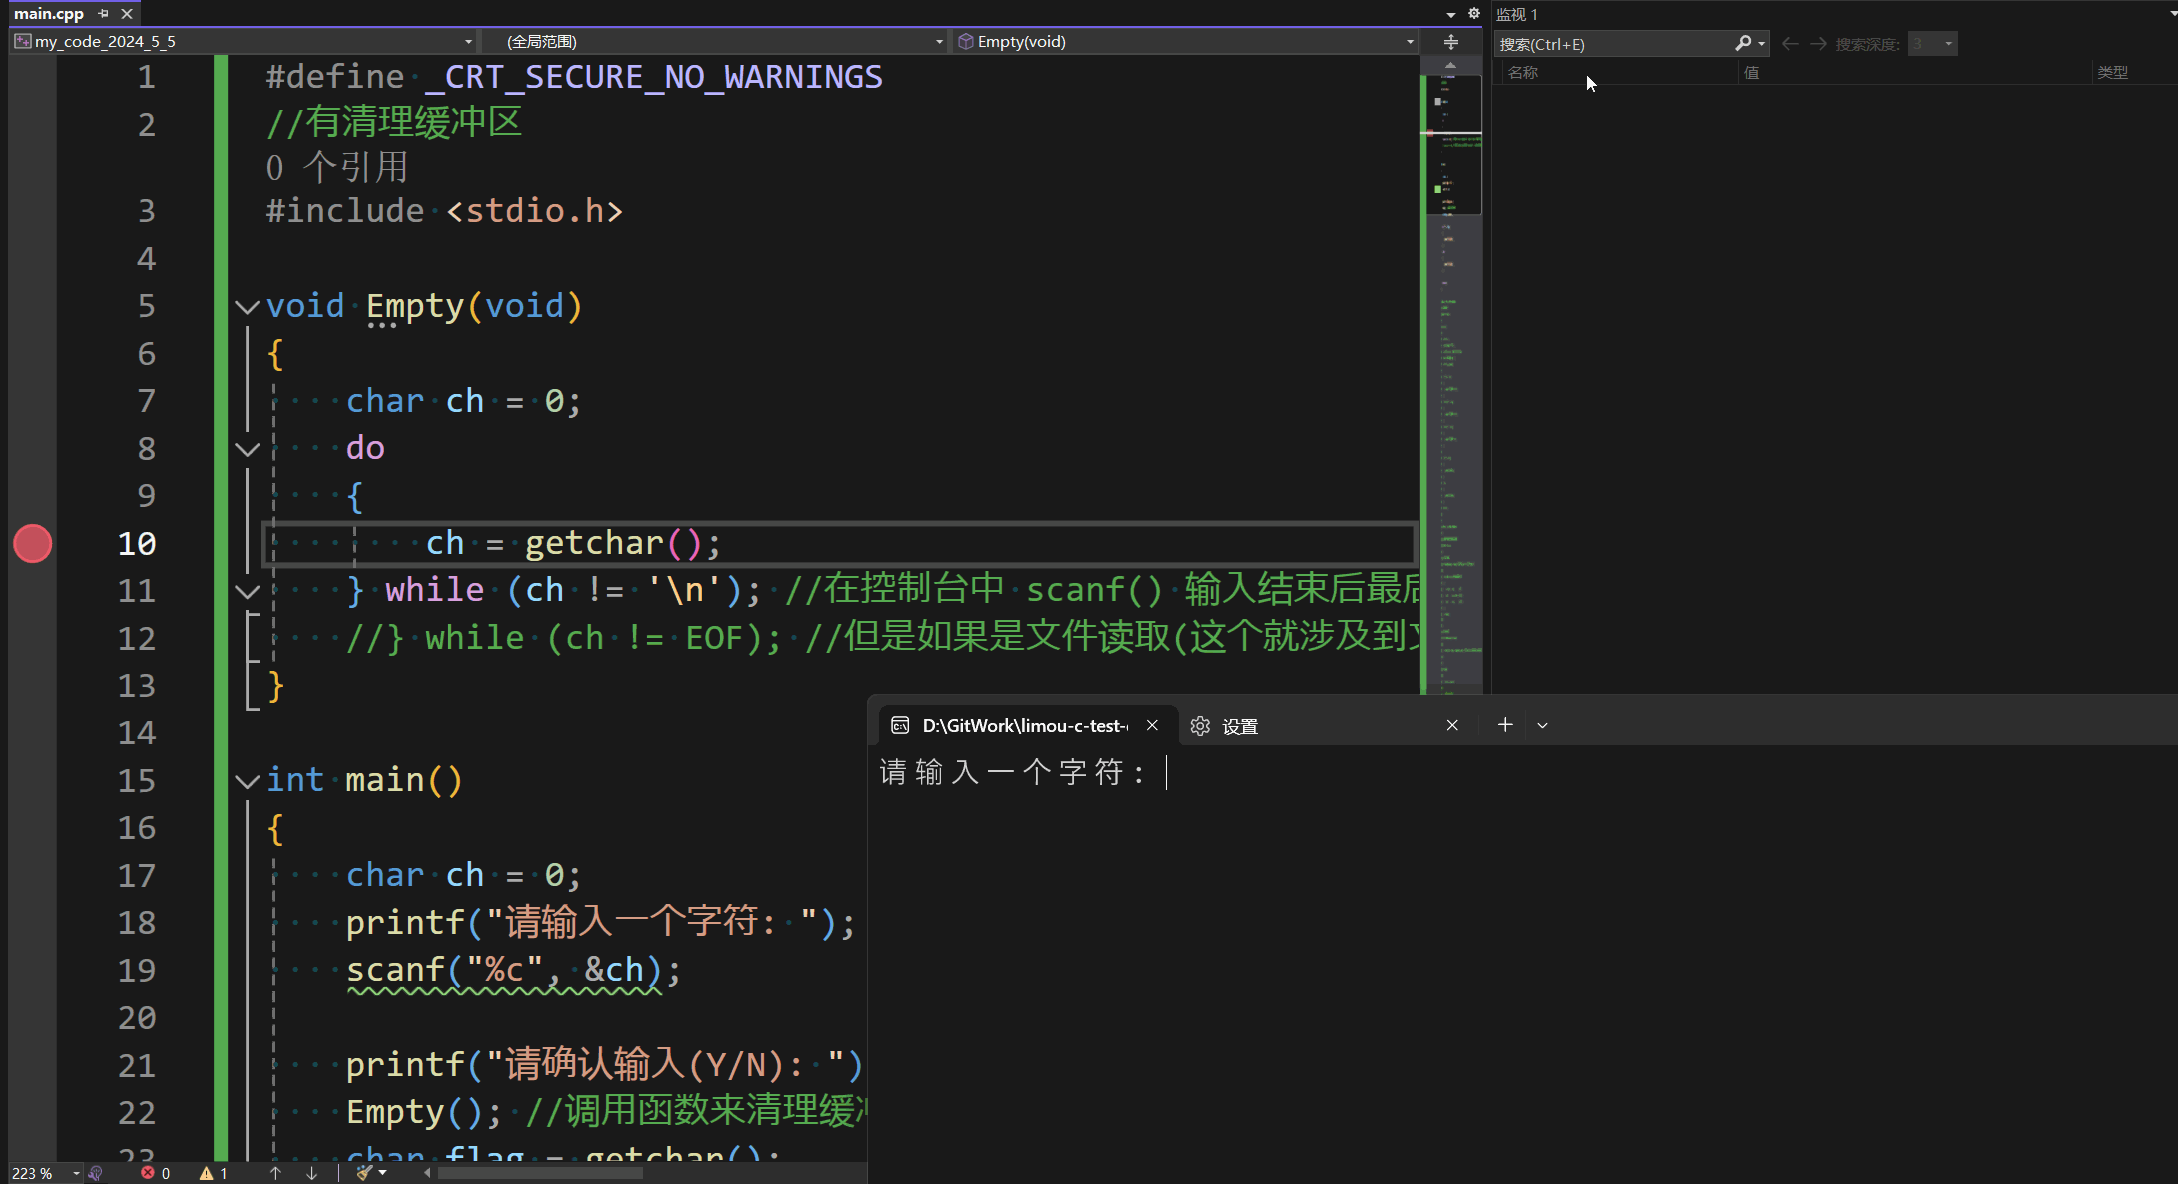This screenshot has height=1184, width=2178.
Task: Click the code cleanup broom icon
Action: [365, 1173]
